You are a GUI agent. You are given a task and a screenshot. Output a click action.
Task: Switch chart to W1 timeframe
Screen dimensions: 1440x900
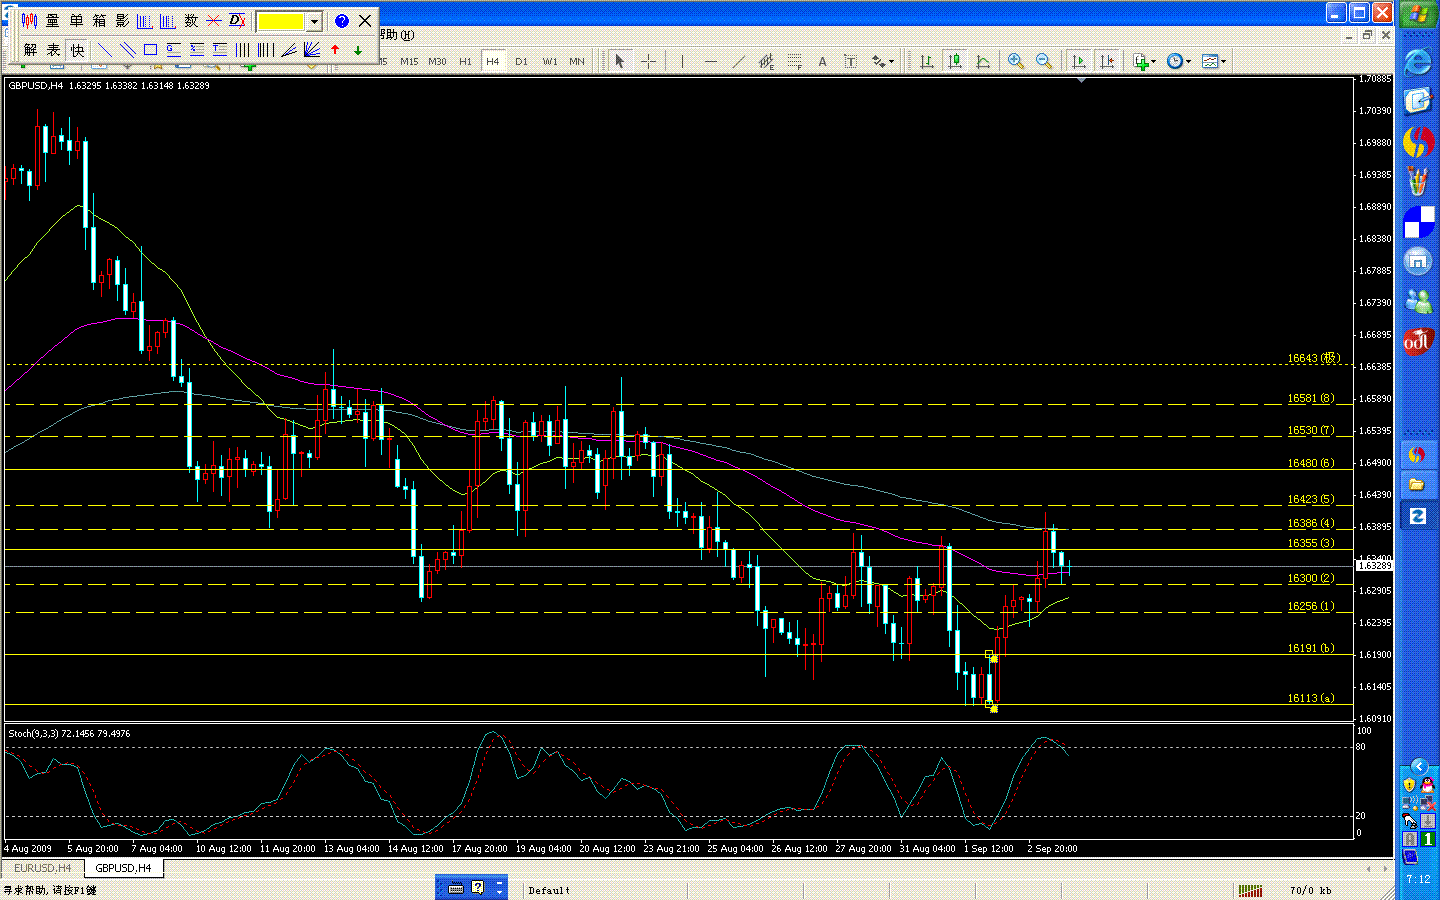(x=550, y=61)
